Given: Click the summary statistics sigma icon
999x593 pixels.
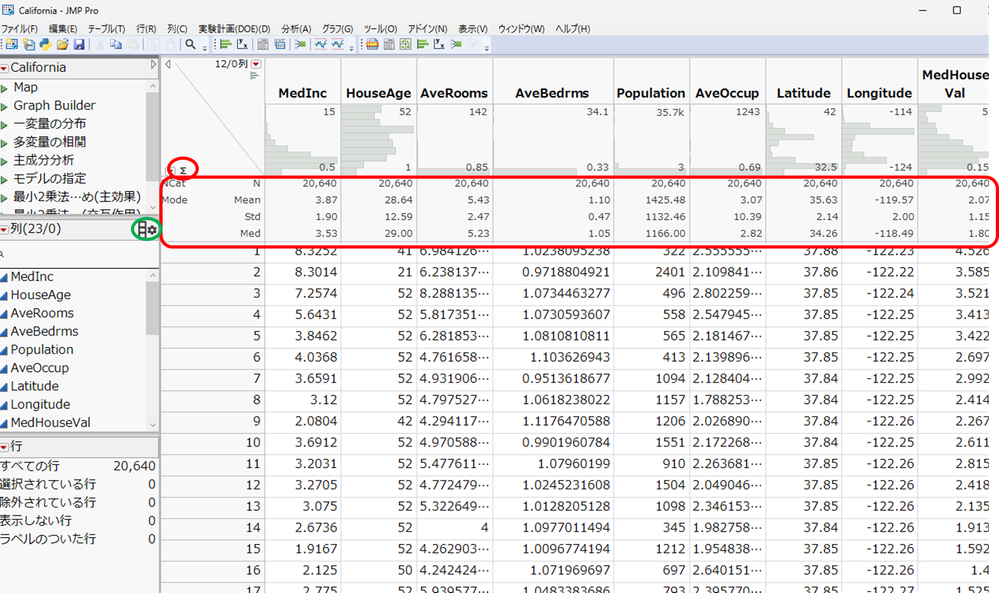Looking at the screenshot, I should pyautogui.click(x=183, y=169).
